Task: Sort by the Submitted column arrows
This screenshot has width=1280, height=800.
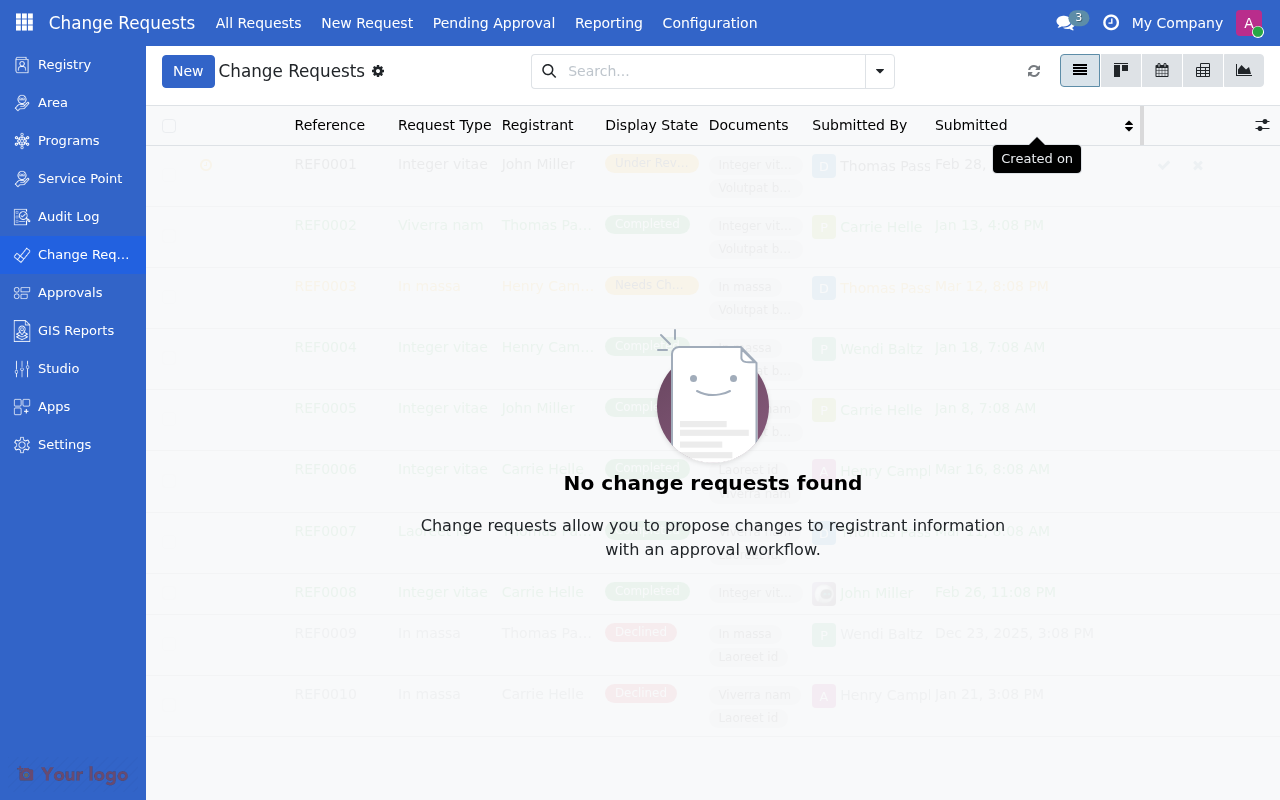Action: [x=1129, y=125]
